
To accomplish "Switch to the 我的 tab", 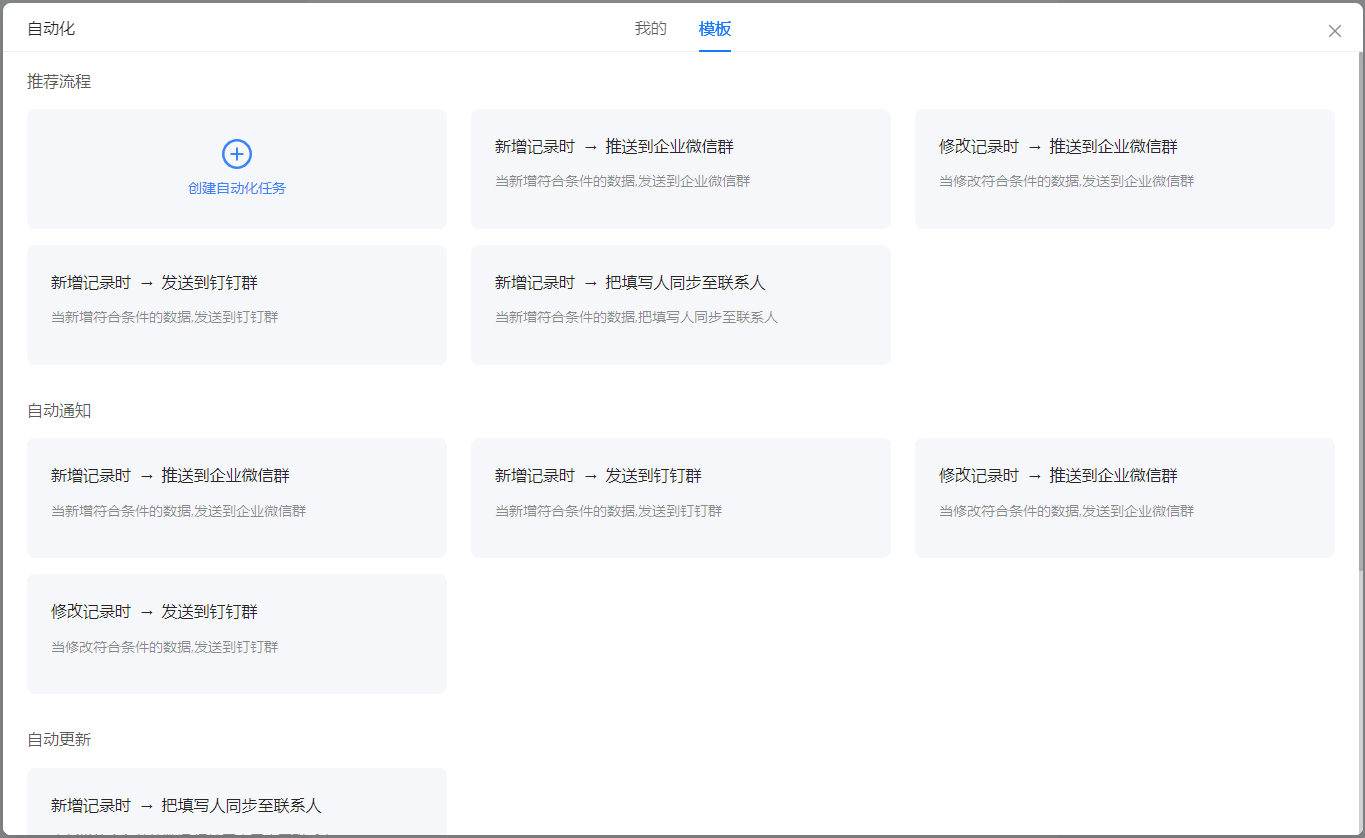I will click(651, 29).
